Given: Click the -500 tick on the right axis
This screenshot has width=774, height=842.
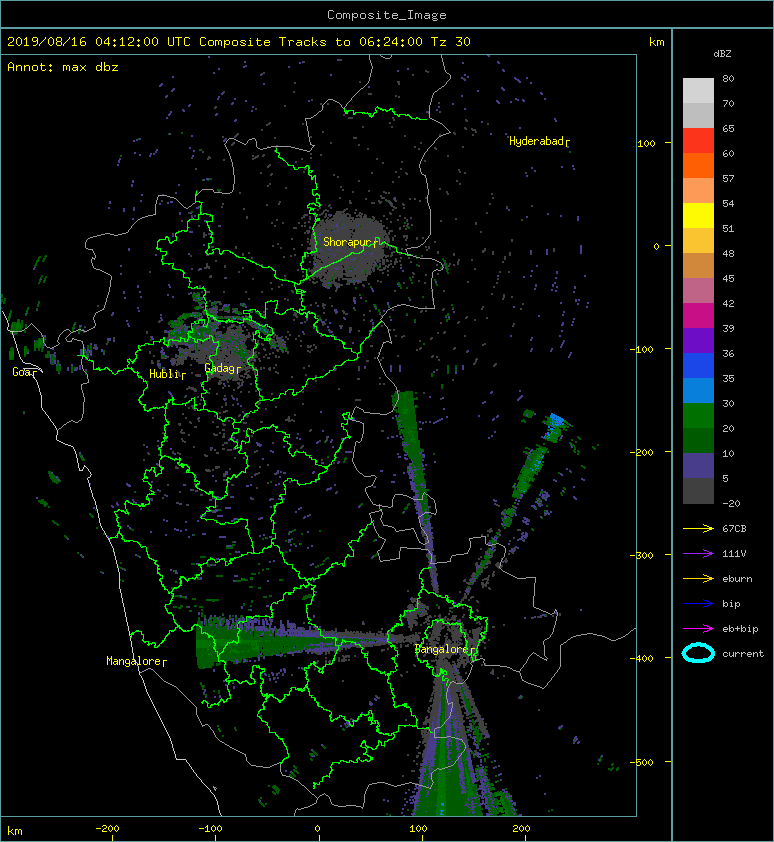Looking at the screenshot, I should tap(642, 762).
